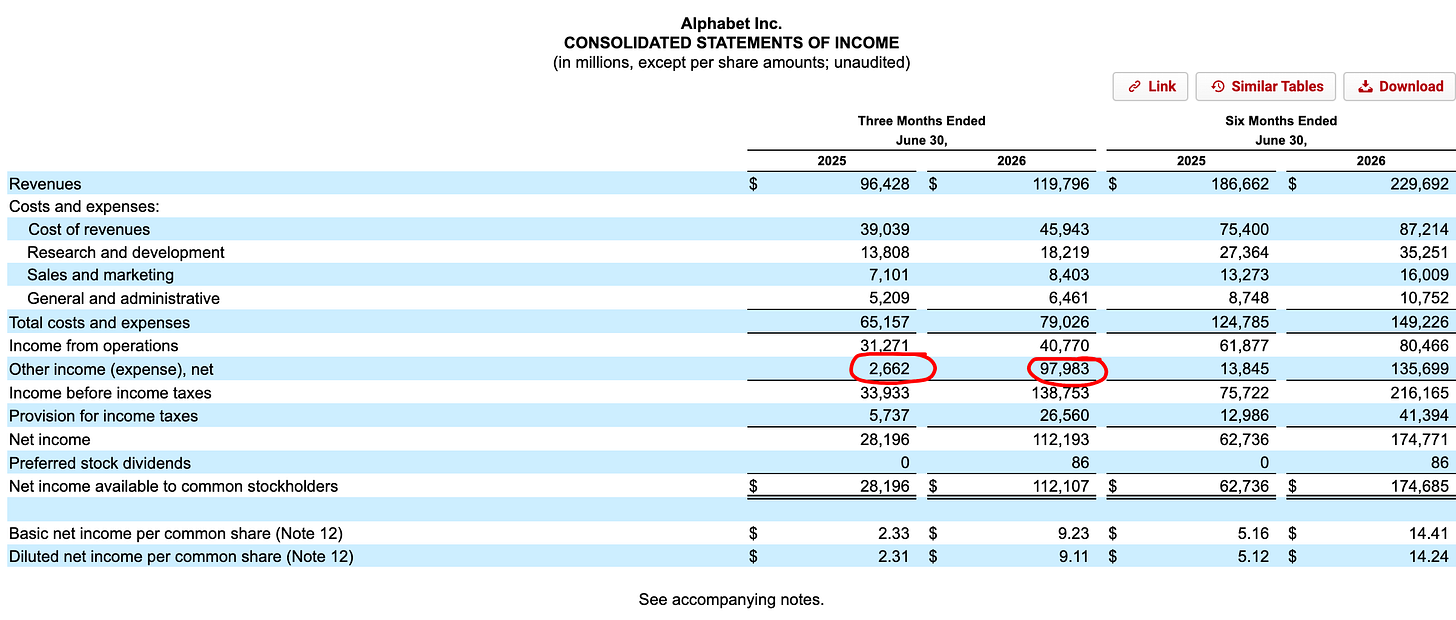Click "Diluted net income per common share" label
The image size is (1456, 620).
point(181,556)
